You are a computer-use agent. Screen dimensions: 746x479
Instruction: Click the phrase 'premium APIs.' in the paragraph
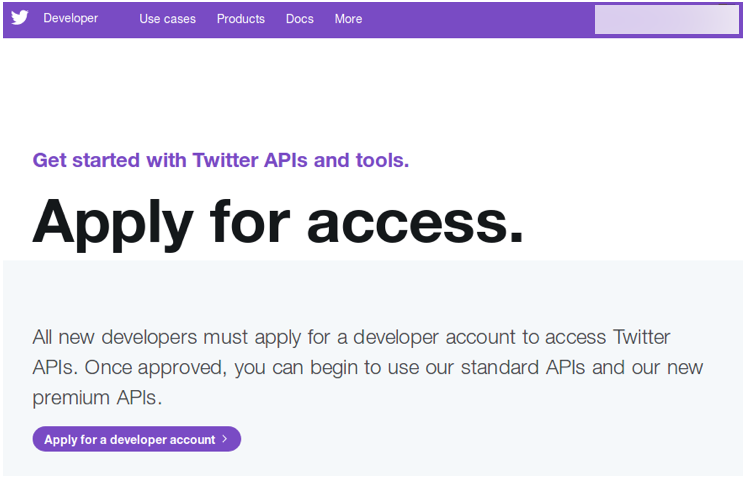(97, 397)
